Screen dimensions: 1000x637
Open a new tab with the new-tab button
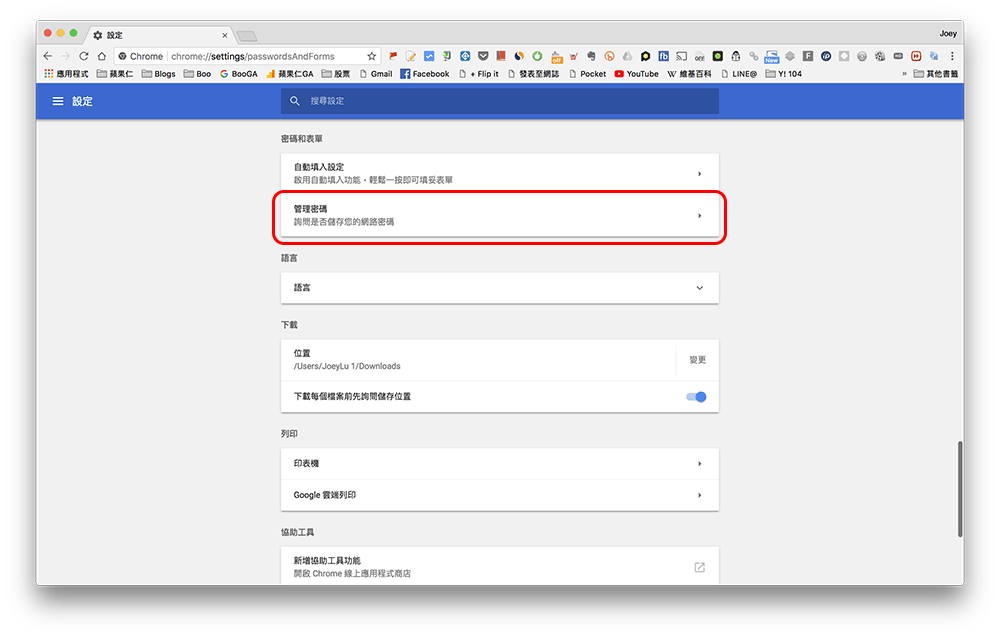point(247,36)
